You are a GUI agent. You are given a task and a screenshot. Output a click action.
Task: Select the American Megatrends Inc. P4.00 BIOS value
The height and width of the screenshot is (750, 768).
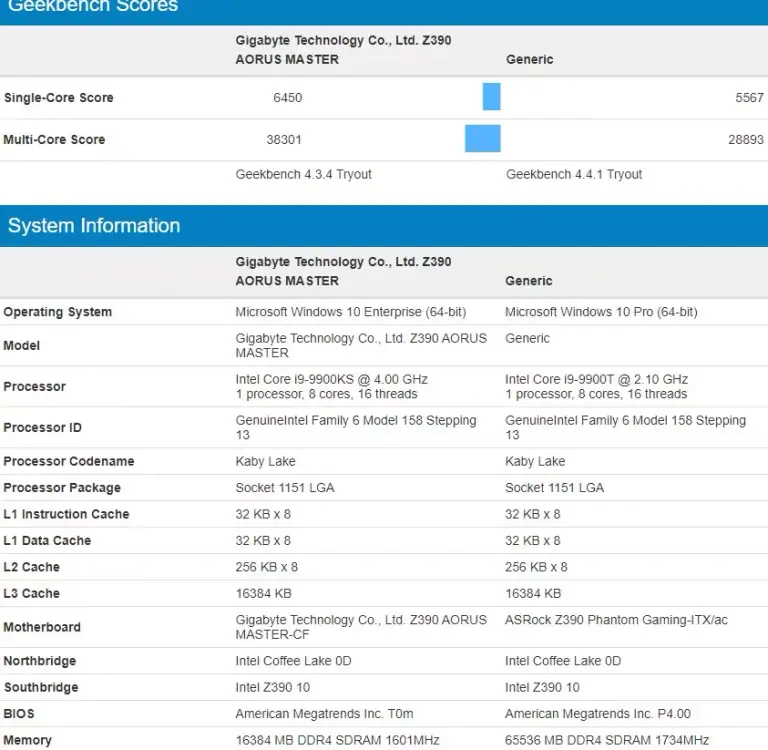pos(598,714)
